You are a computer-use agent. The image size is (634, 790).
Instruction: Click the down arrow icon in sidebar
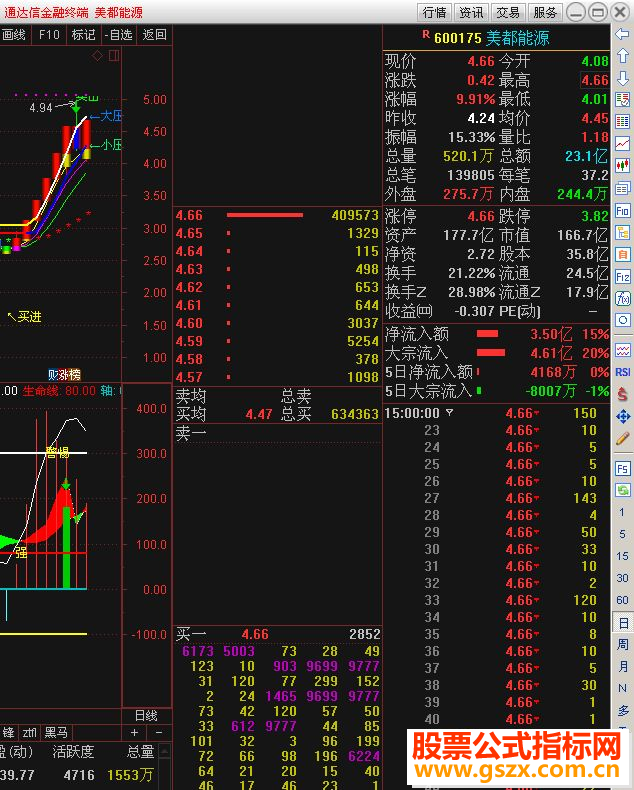622,78
